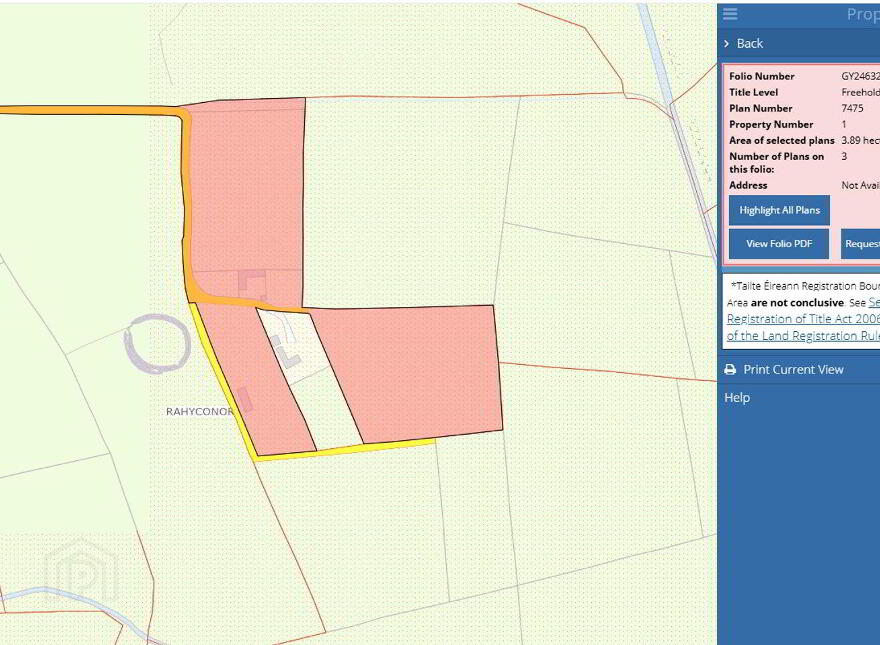Open the Help menu item
Screen dimensions: 880x645
tap(737, 397)
